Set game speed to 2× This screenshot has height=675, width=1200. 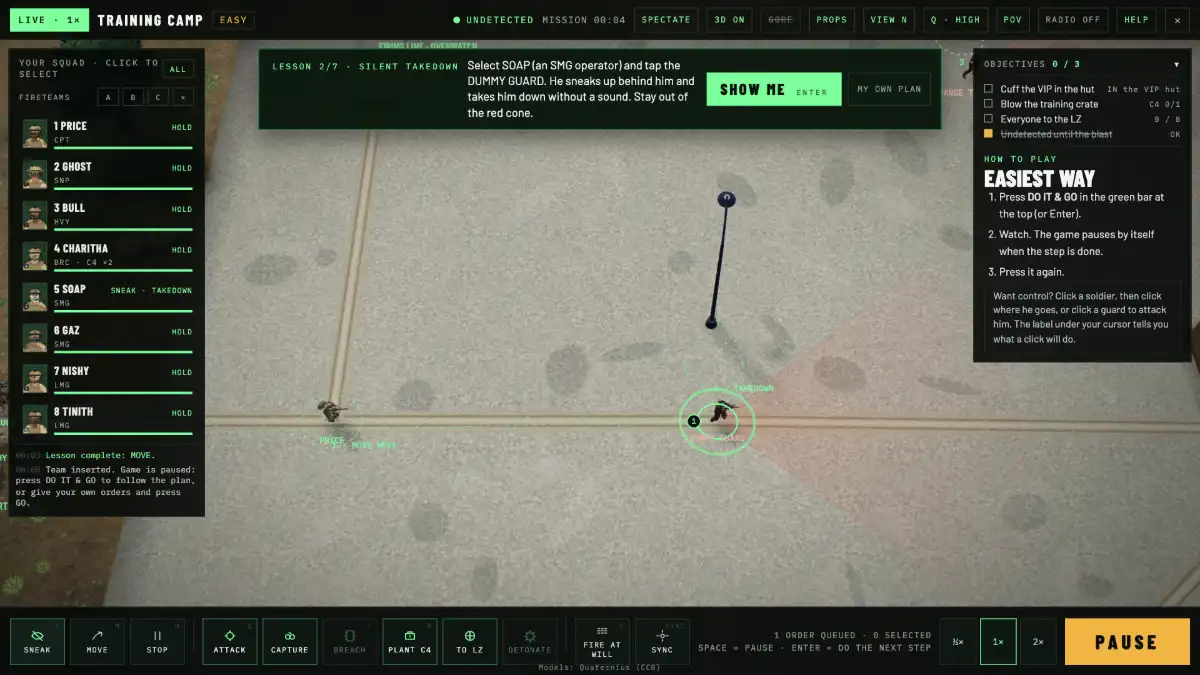[x=1037, y=641]
